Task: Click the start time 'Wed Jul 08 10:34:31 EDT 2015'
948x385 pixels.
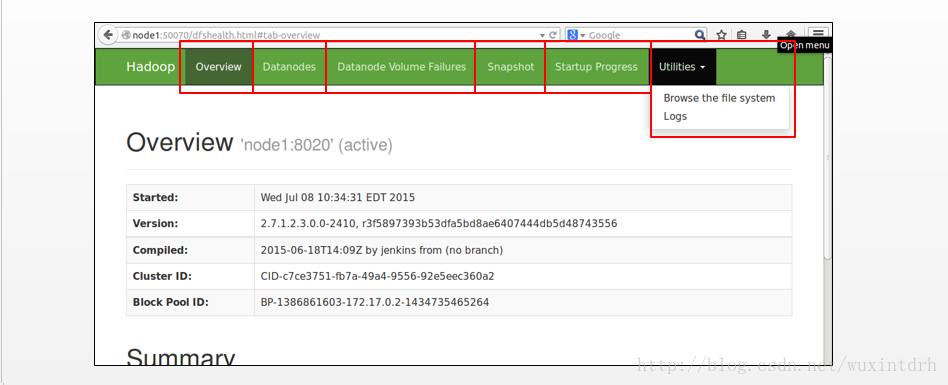Action: (x=338, y=198)
